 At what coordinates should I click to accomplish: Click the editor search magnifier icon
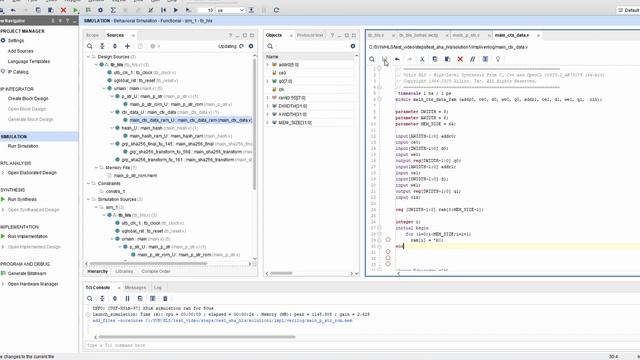click(372, 59)
